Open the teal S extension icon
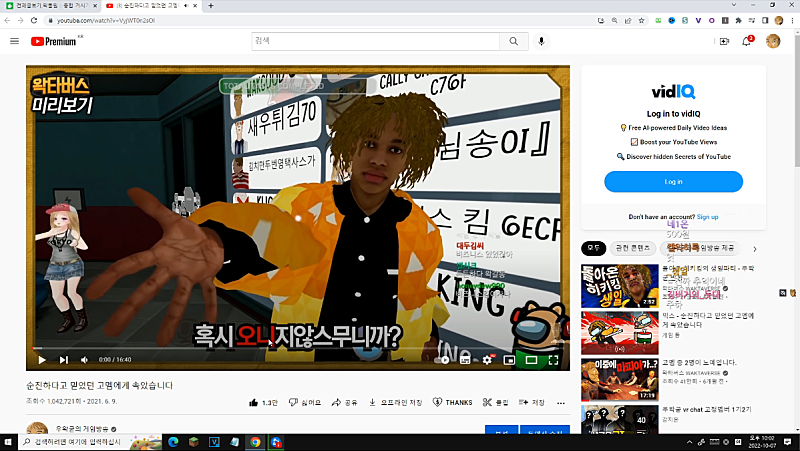This screenshot has height=451, width=800. pos(685,20)
